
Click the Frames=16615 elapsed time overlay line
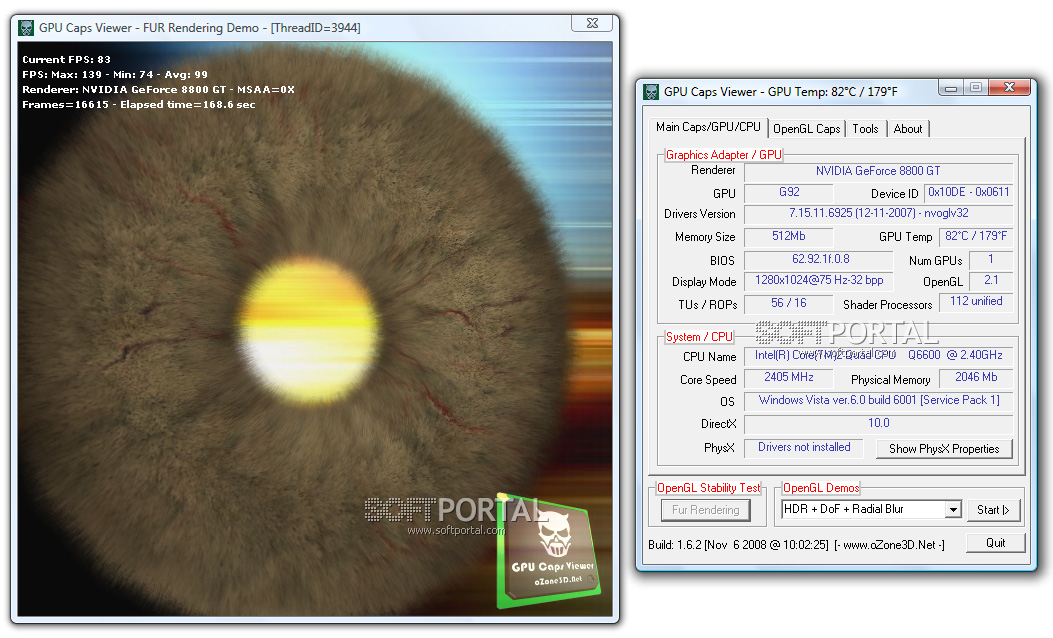(138, 105)
